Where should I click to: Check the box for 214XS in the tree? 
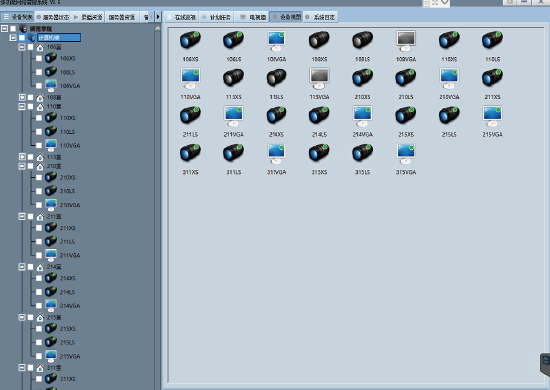39,278
